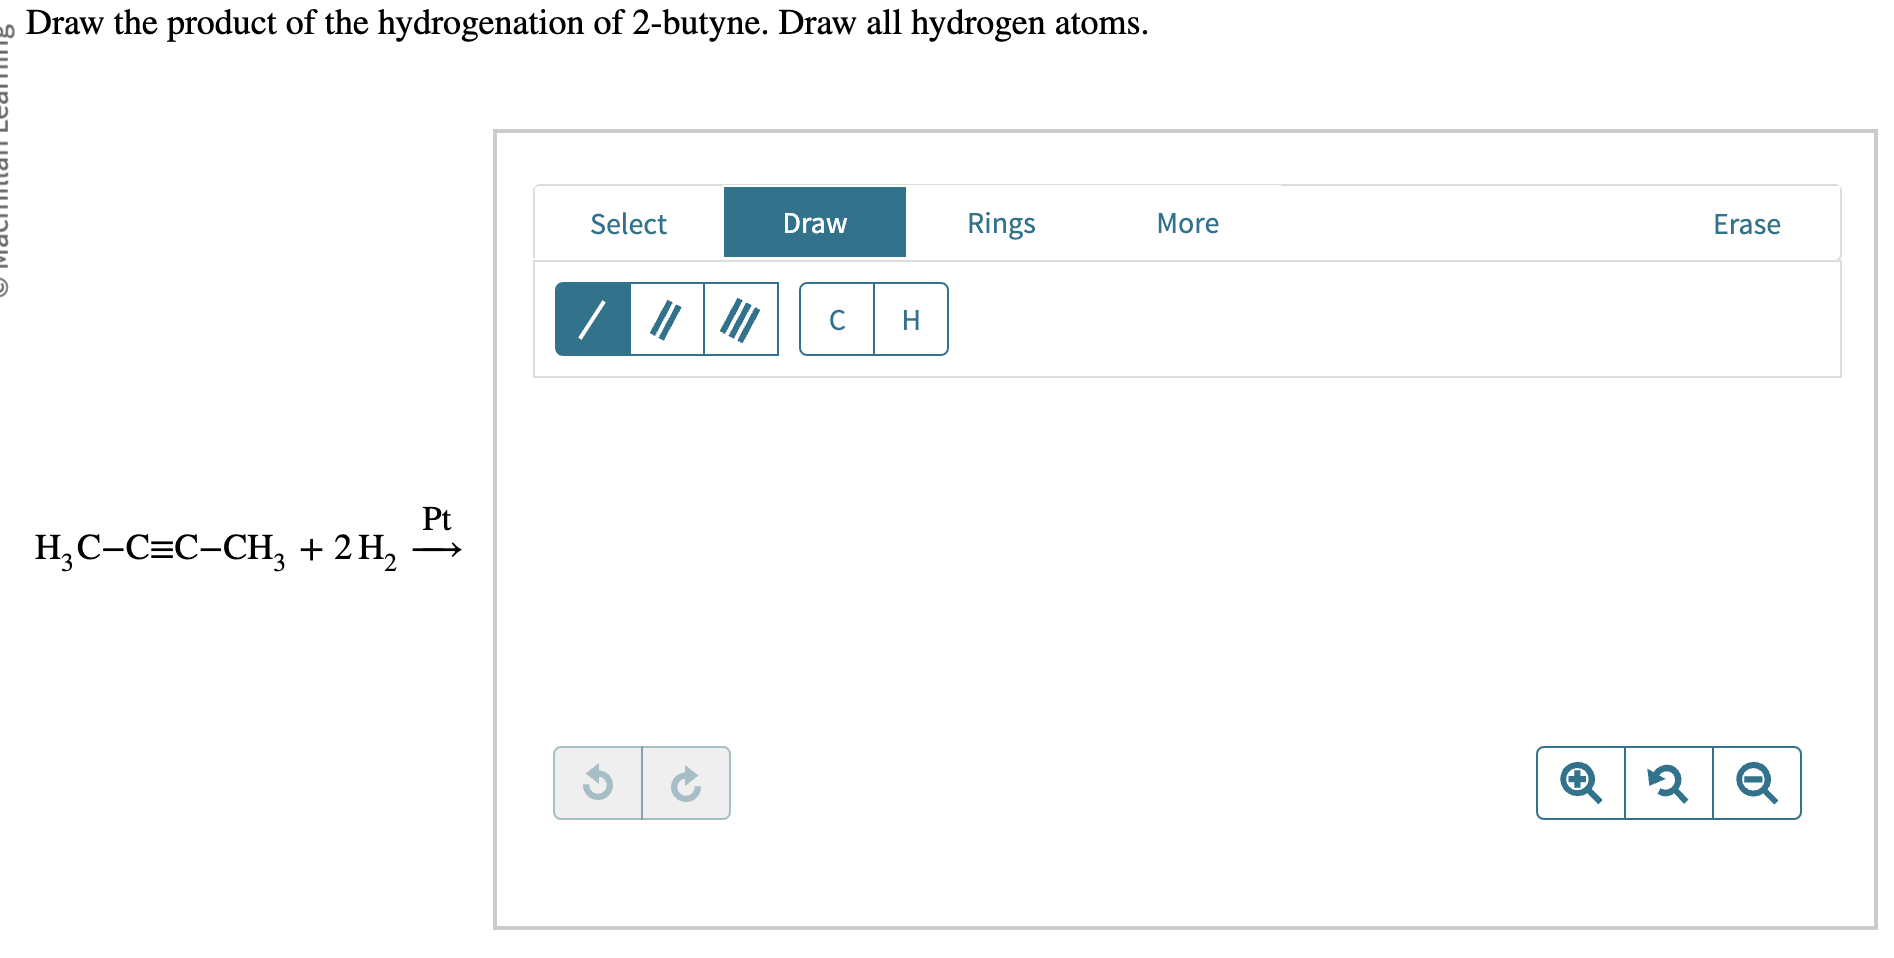The width and height of the screenshot is (1894, 958).
Task: Open the Rings tab
Action: click(x=1001, y=223)
